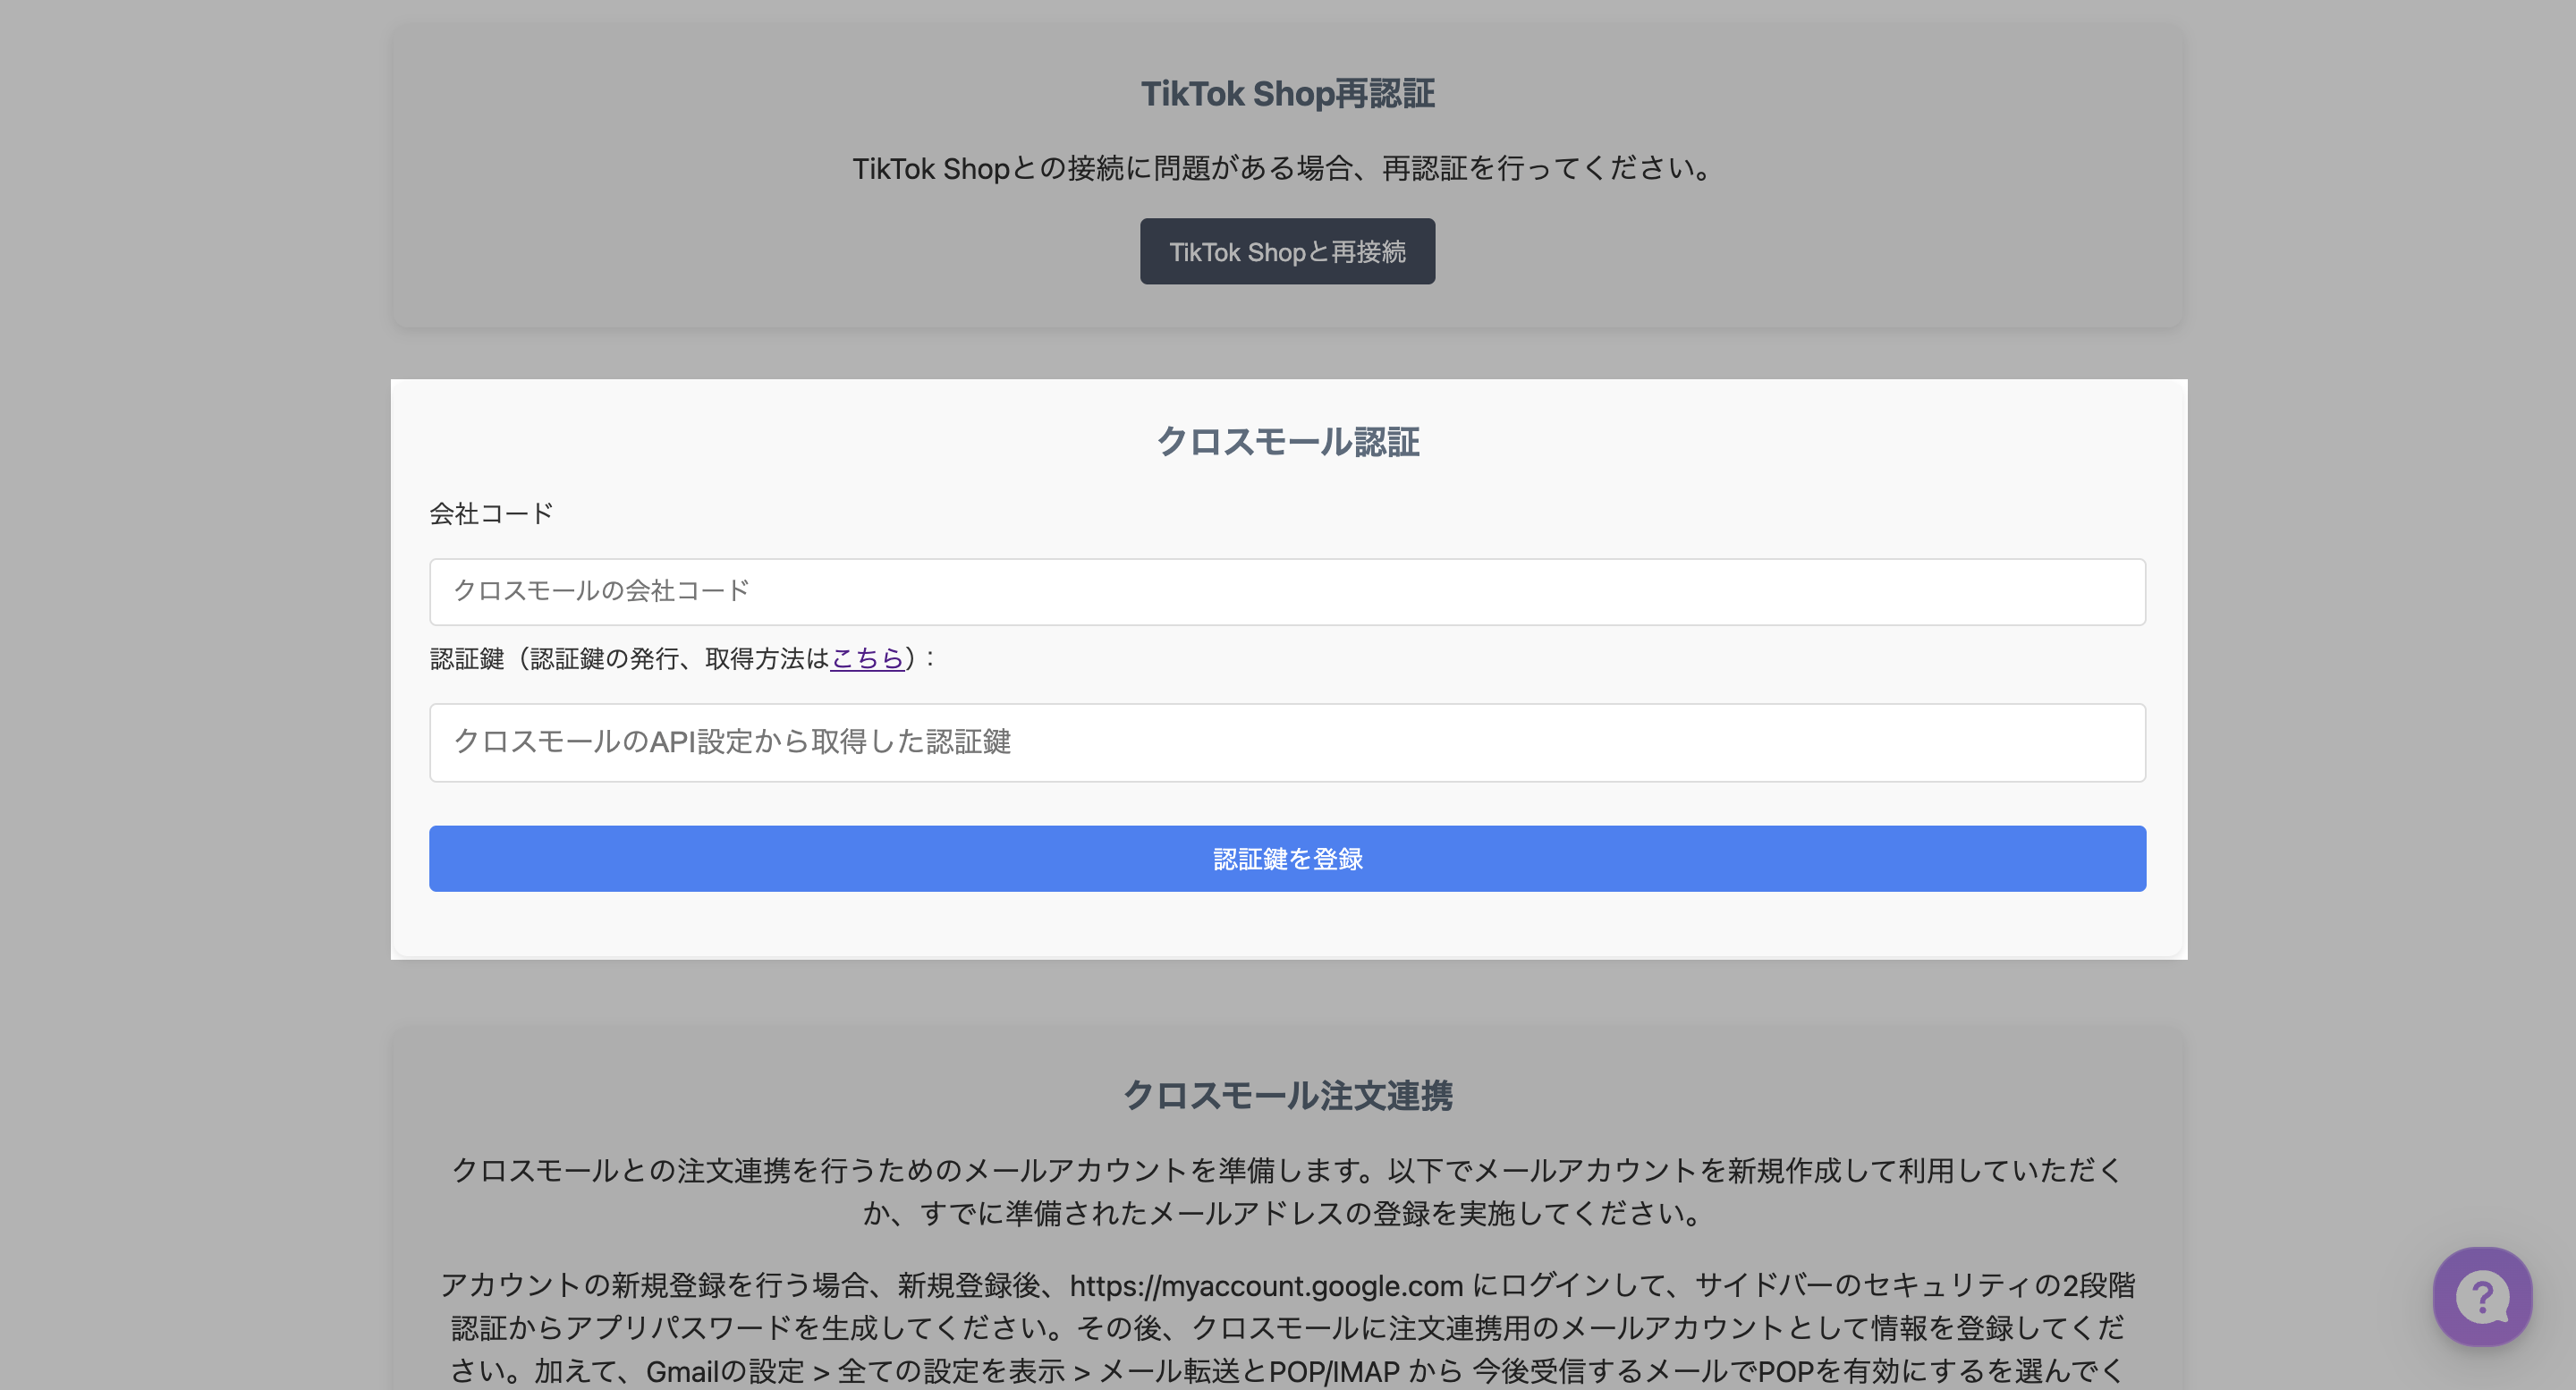This screenshot has height=1390, width=2576.
Task: Focus the クロスモールの会社コード input field
Action: (1287, 592)
